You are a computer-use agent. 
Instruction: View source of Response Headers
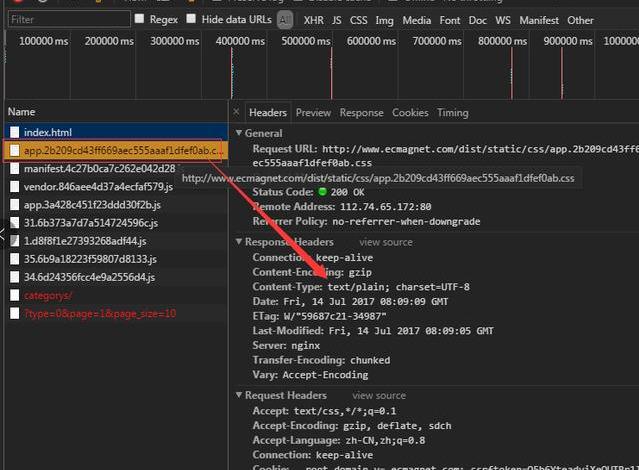(x=386, y=242)
